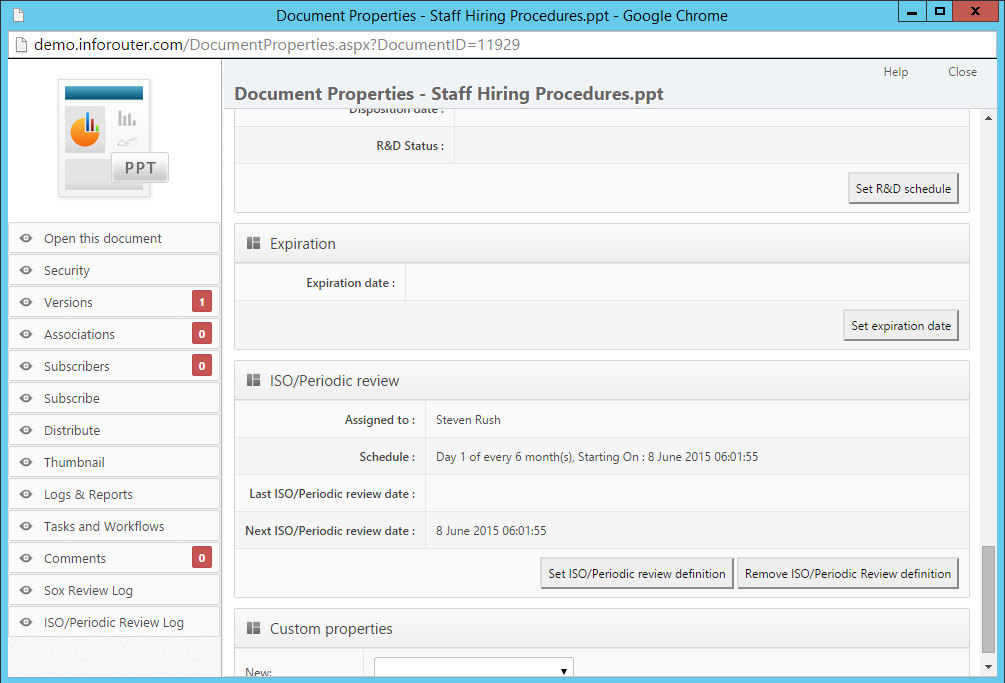Click the scrollbar up arrow
The width and height of the screenshot is (1005, 683).
coord(988,119)
